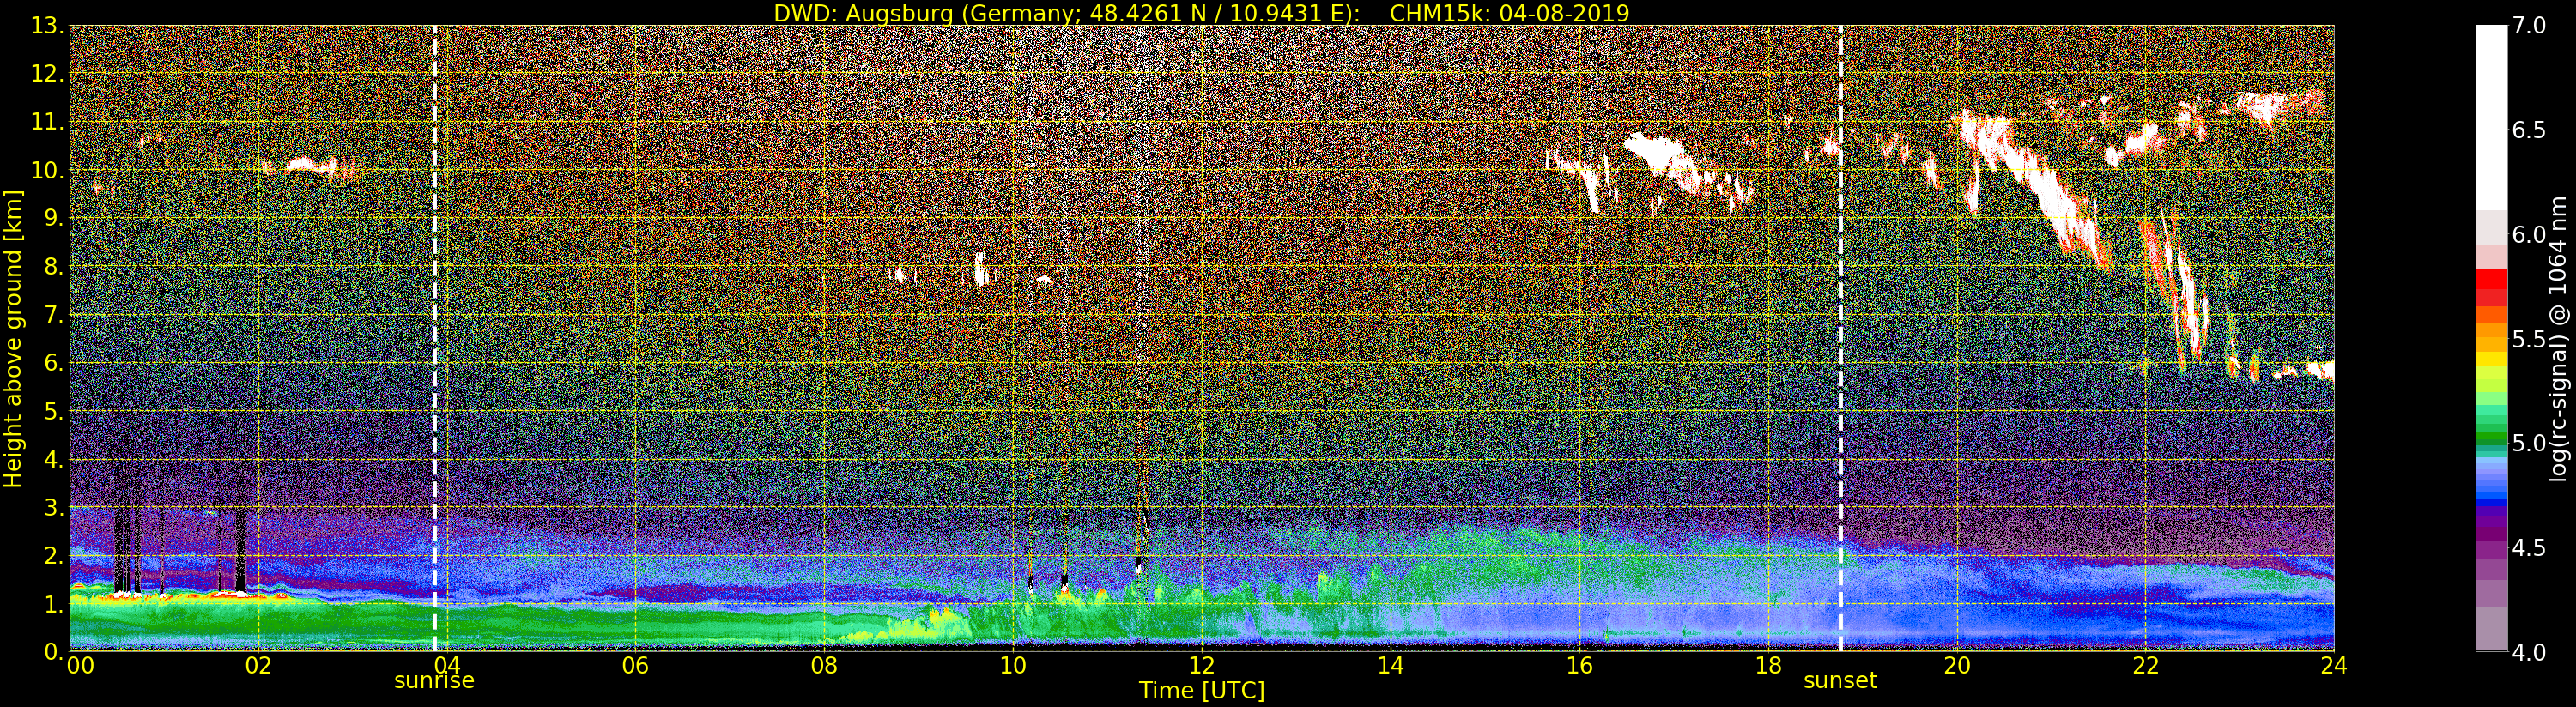Select the 06 tick on the time axis
Viewport: 2576px width, 707px height.
(x=635, y=666)
